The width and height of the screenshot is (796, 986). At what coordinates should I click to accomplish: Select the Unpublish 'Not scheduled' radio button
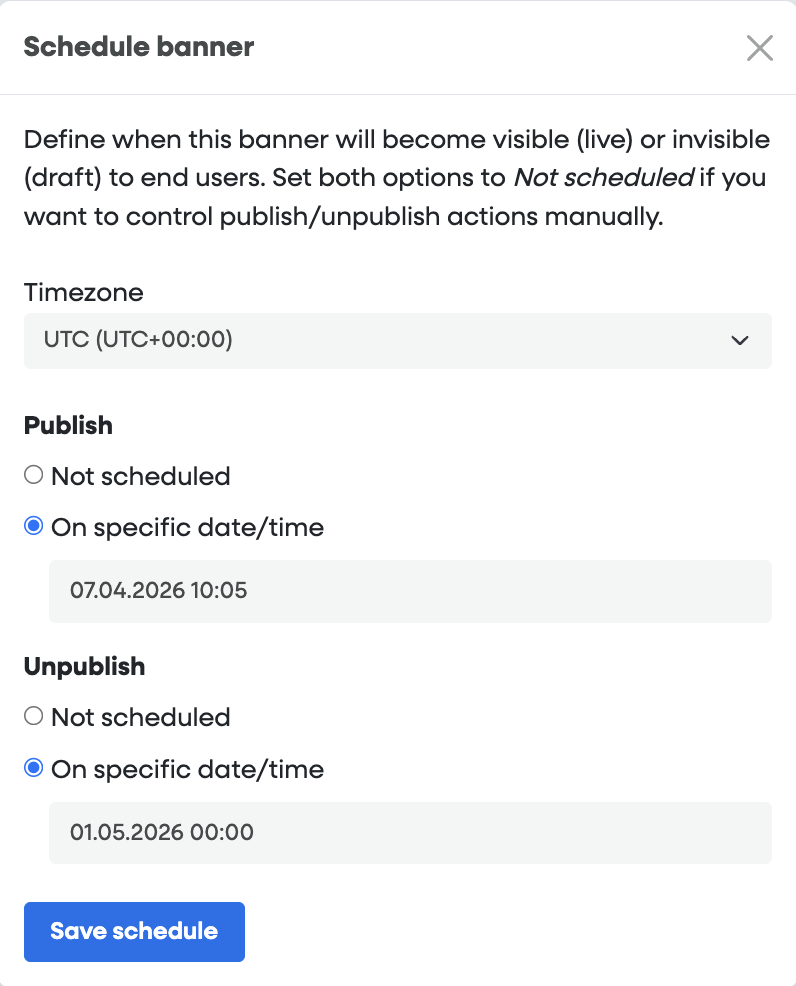click(34, 716)
